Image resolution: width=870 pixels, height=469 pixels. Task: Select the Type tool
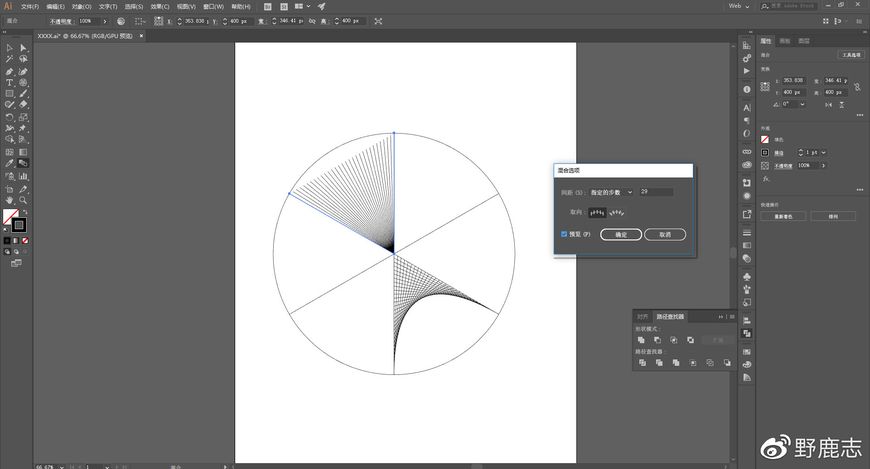pos(9,83)
